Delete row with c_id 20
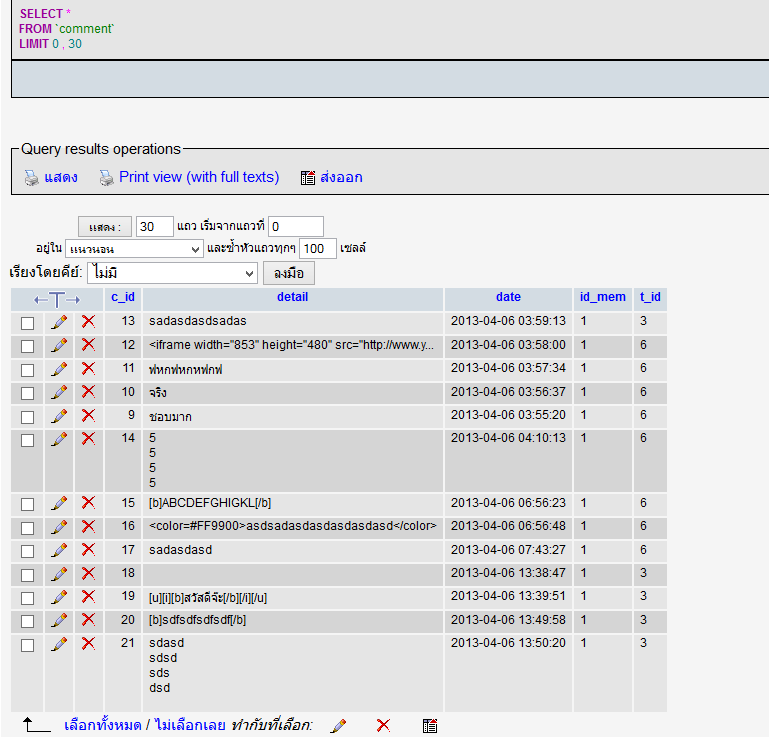 [x=88, y=620]
